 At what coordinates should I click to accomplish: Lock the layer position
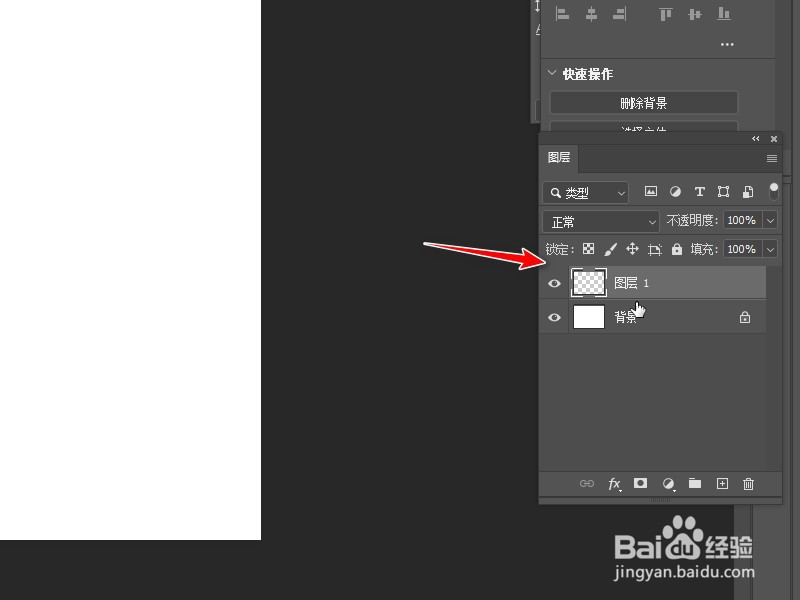coord(632,249)
